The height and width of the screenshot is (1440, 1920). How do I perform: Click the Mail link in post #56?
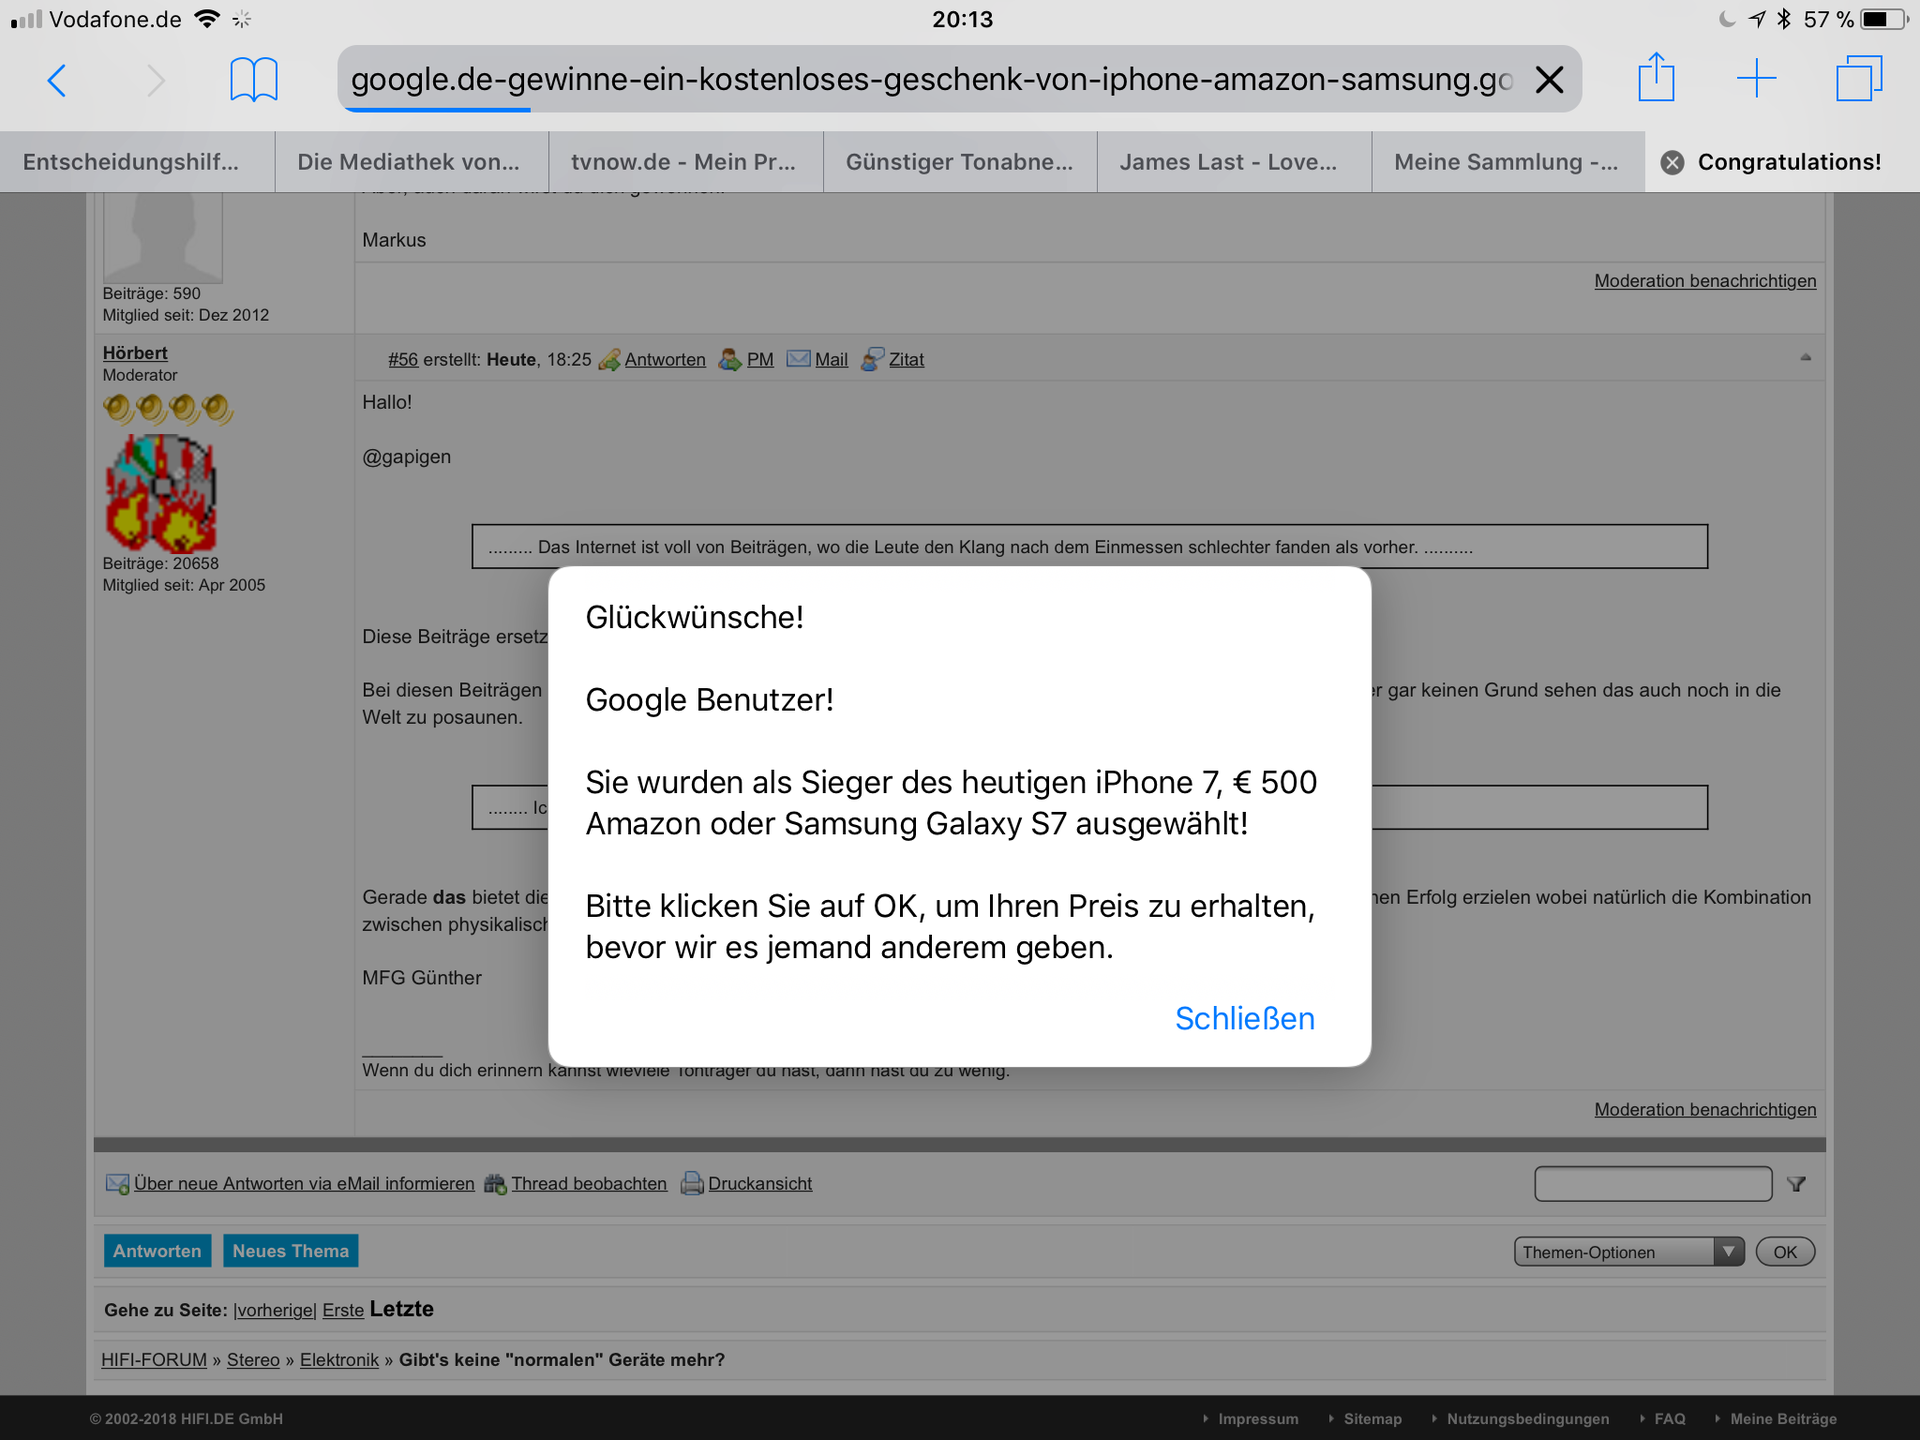tap(831, 360)
